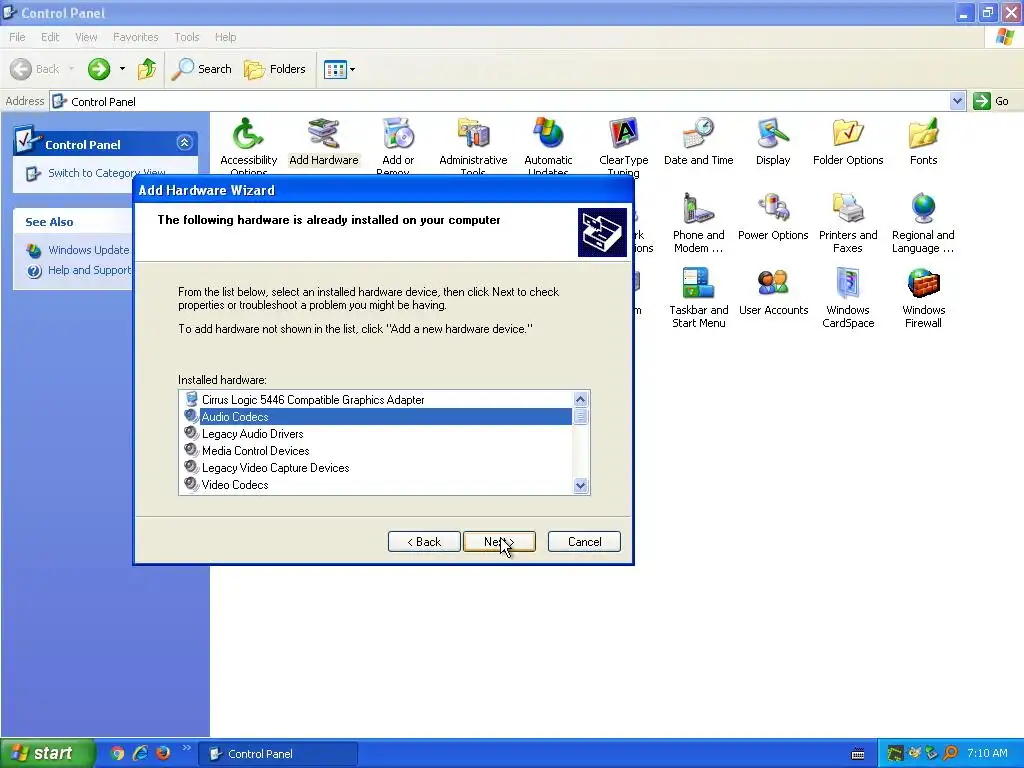Open the View menu

pyautogui.click(x=86, y=37)
